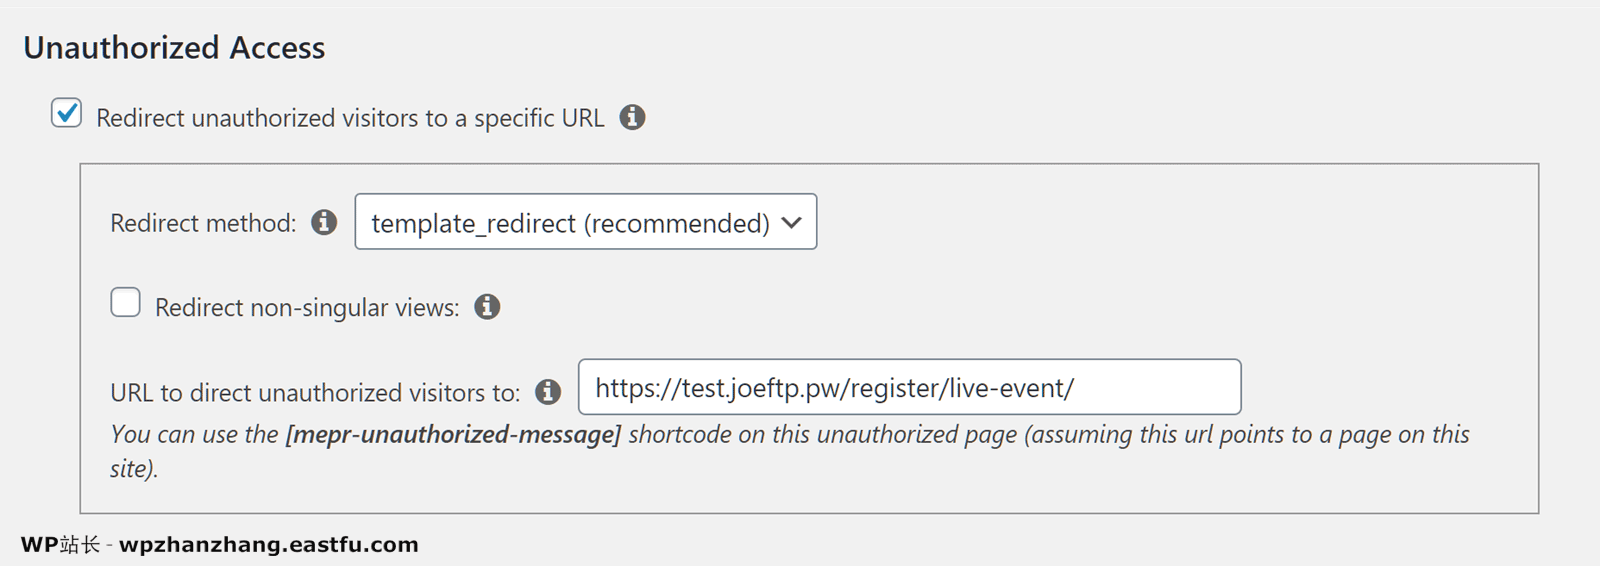Viewport: 1600px width, 566px height.
Task: Click the WP站长 watermark text
Action: point(60,545)
